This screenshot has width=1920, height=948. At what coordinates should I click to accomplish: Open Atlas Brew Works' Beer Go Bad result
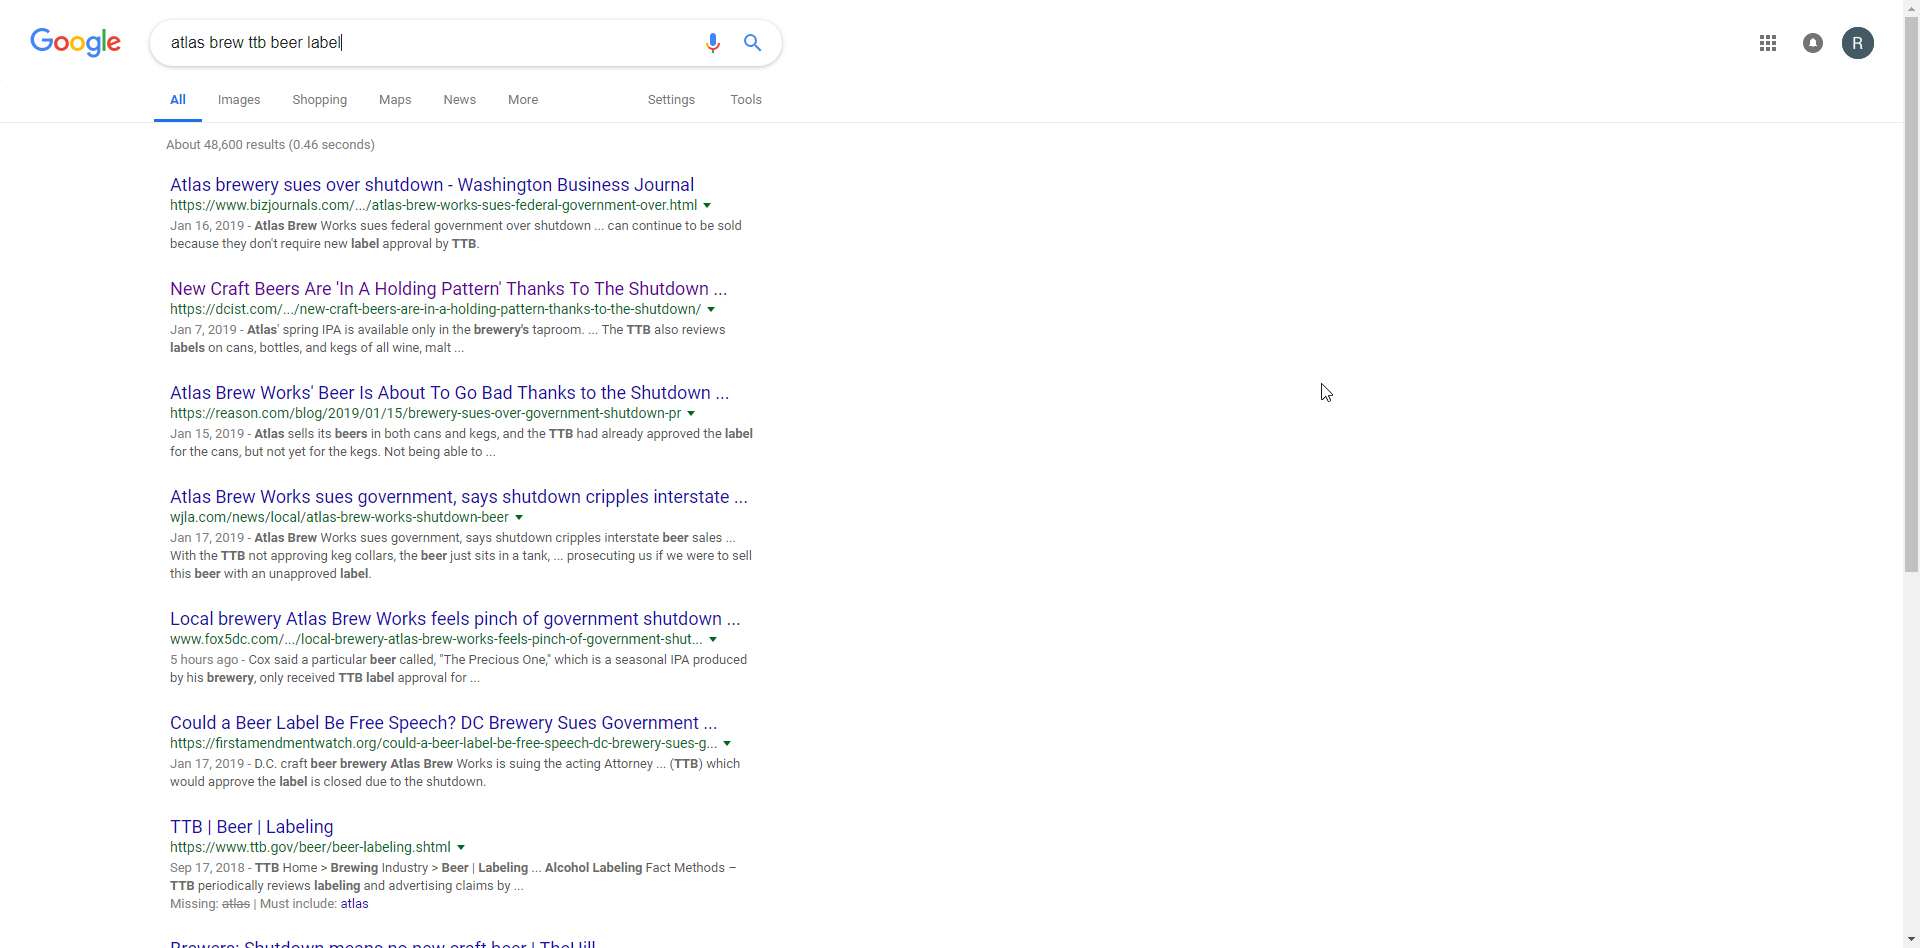(x=449, y=393)
